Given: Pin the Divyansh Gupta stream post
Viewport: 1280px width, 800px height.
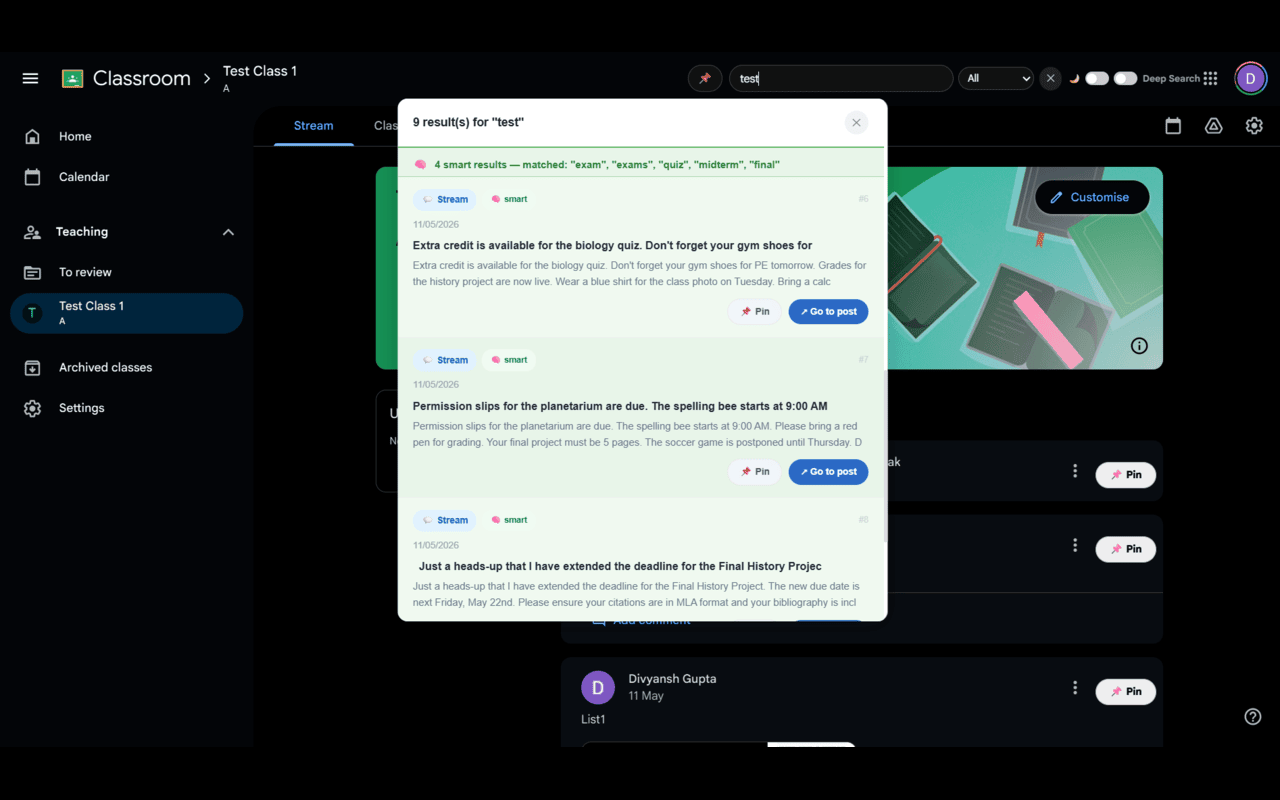Looking at the screenshot, I should point(1126,692).
